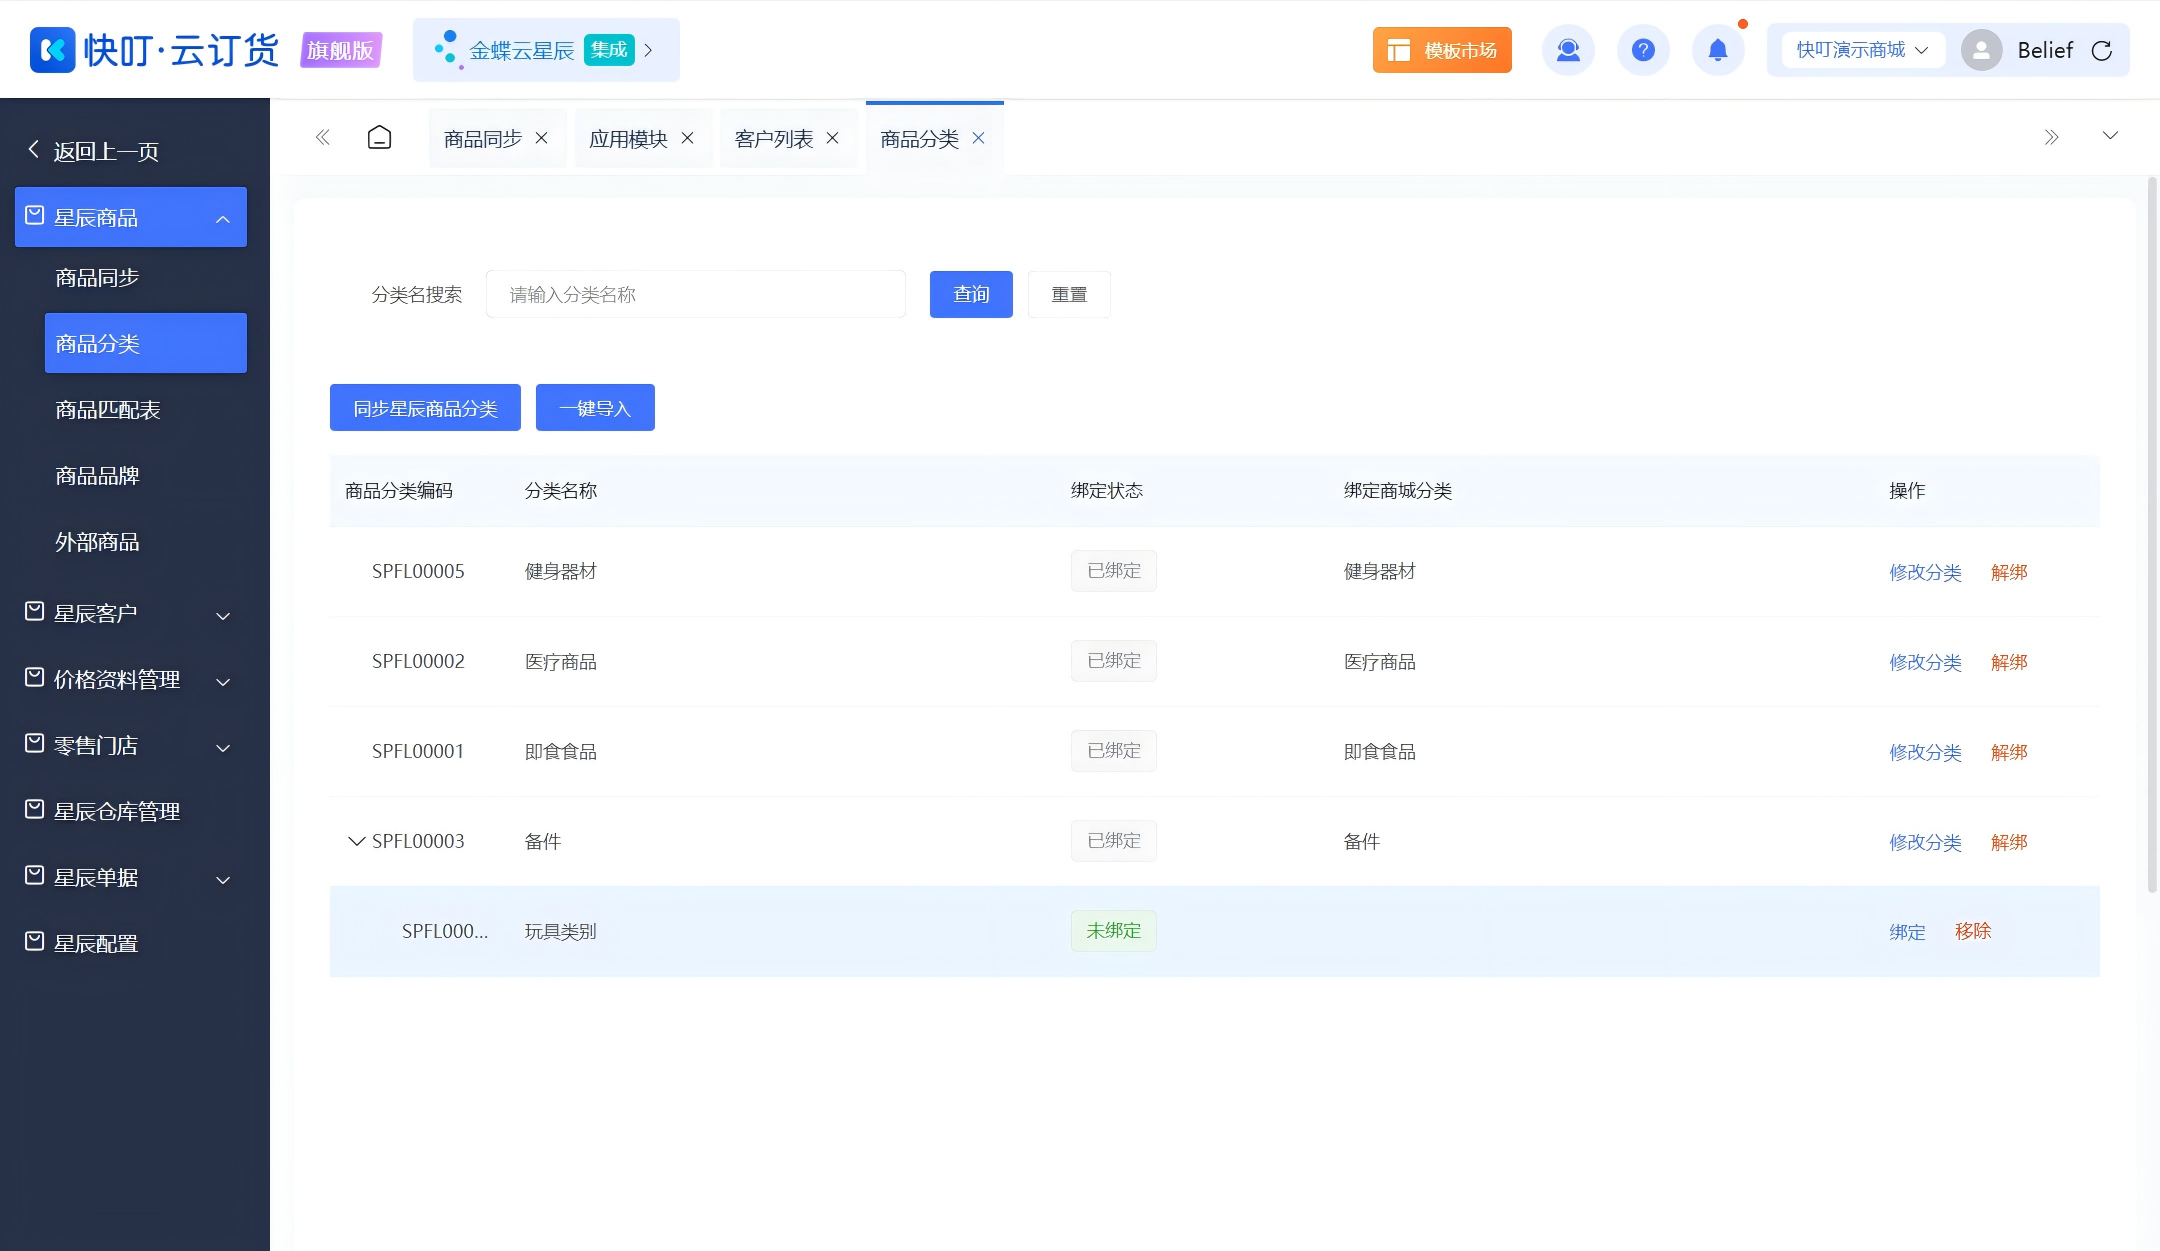Image resolution: width=2160 pixels, height=1251 pixels.
Task: Open the 模板市场 button
Action: pyautogui.click(x=1442, y=50)
